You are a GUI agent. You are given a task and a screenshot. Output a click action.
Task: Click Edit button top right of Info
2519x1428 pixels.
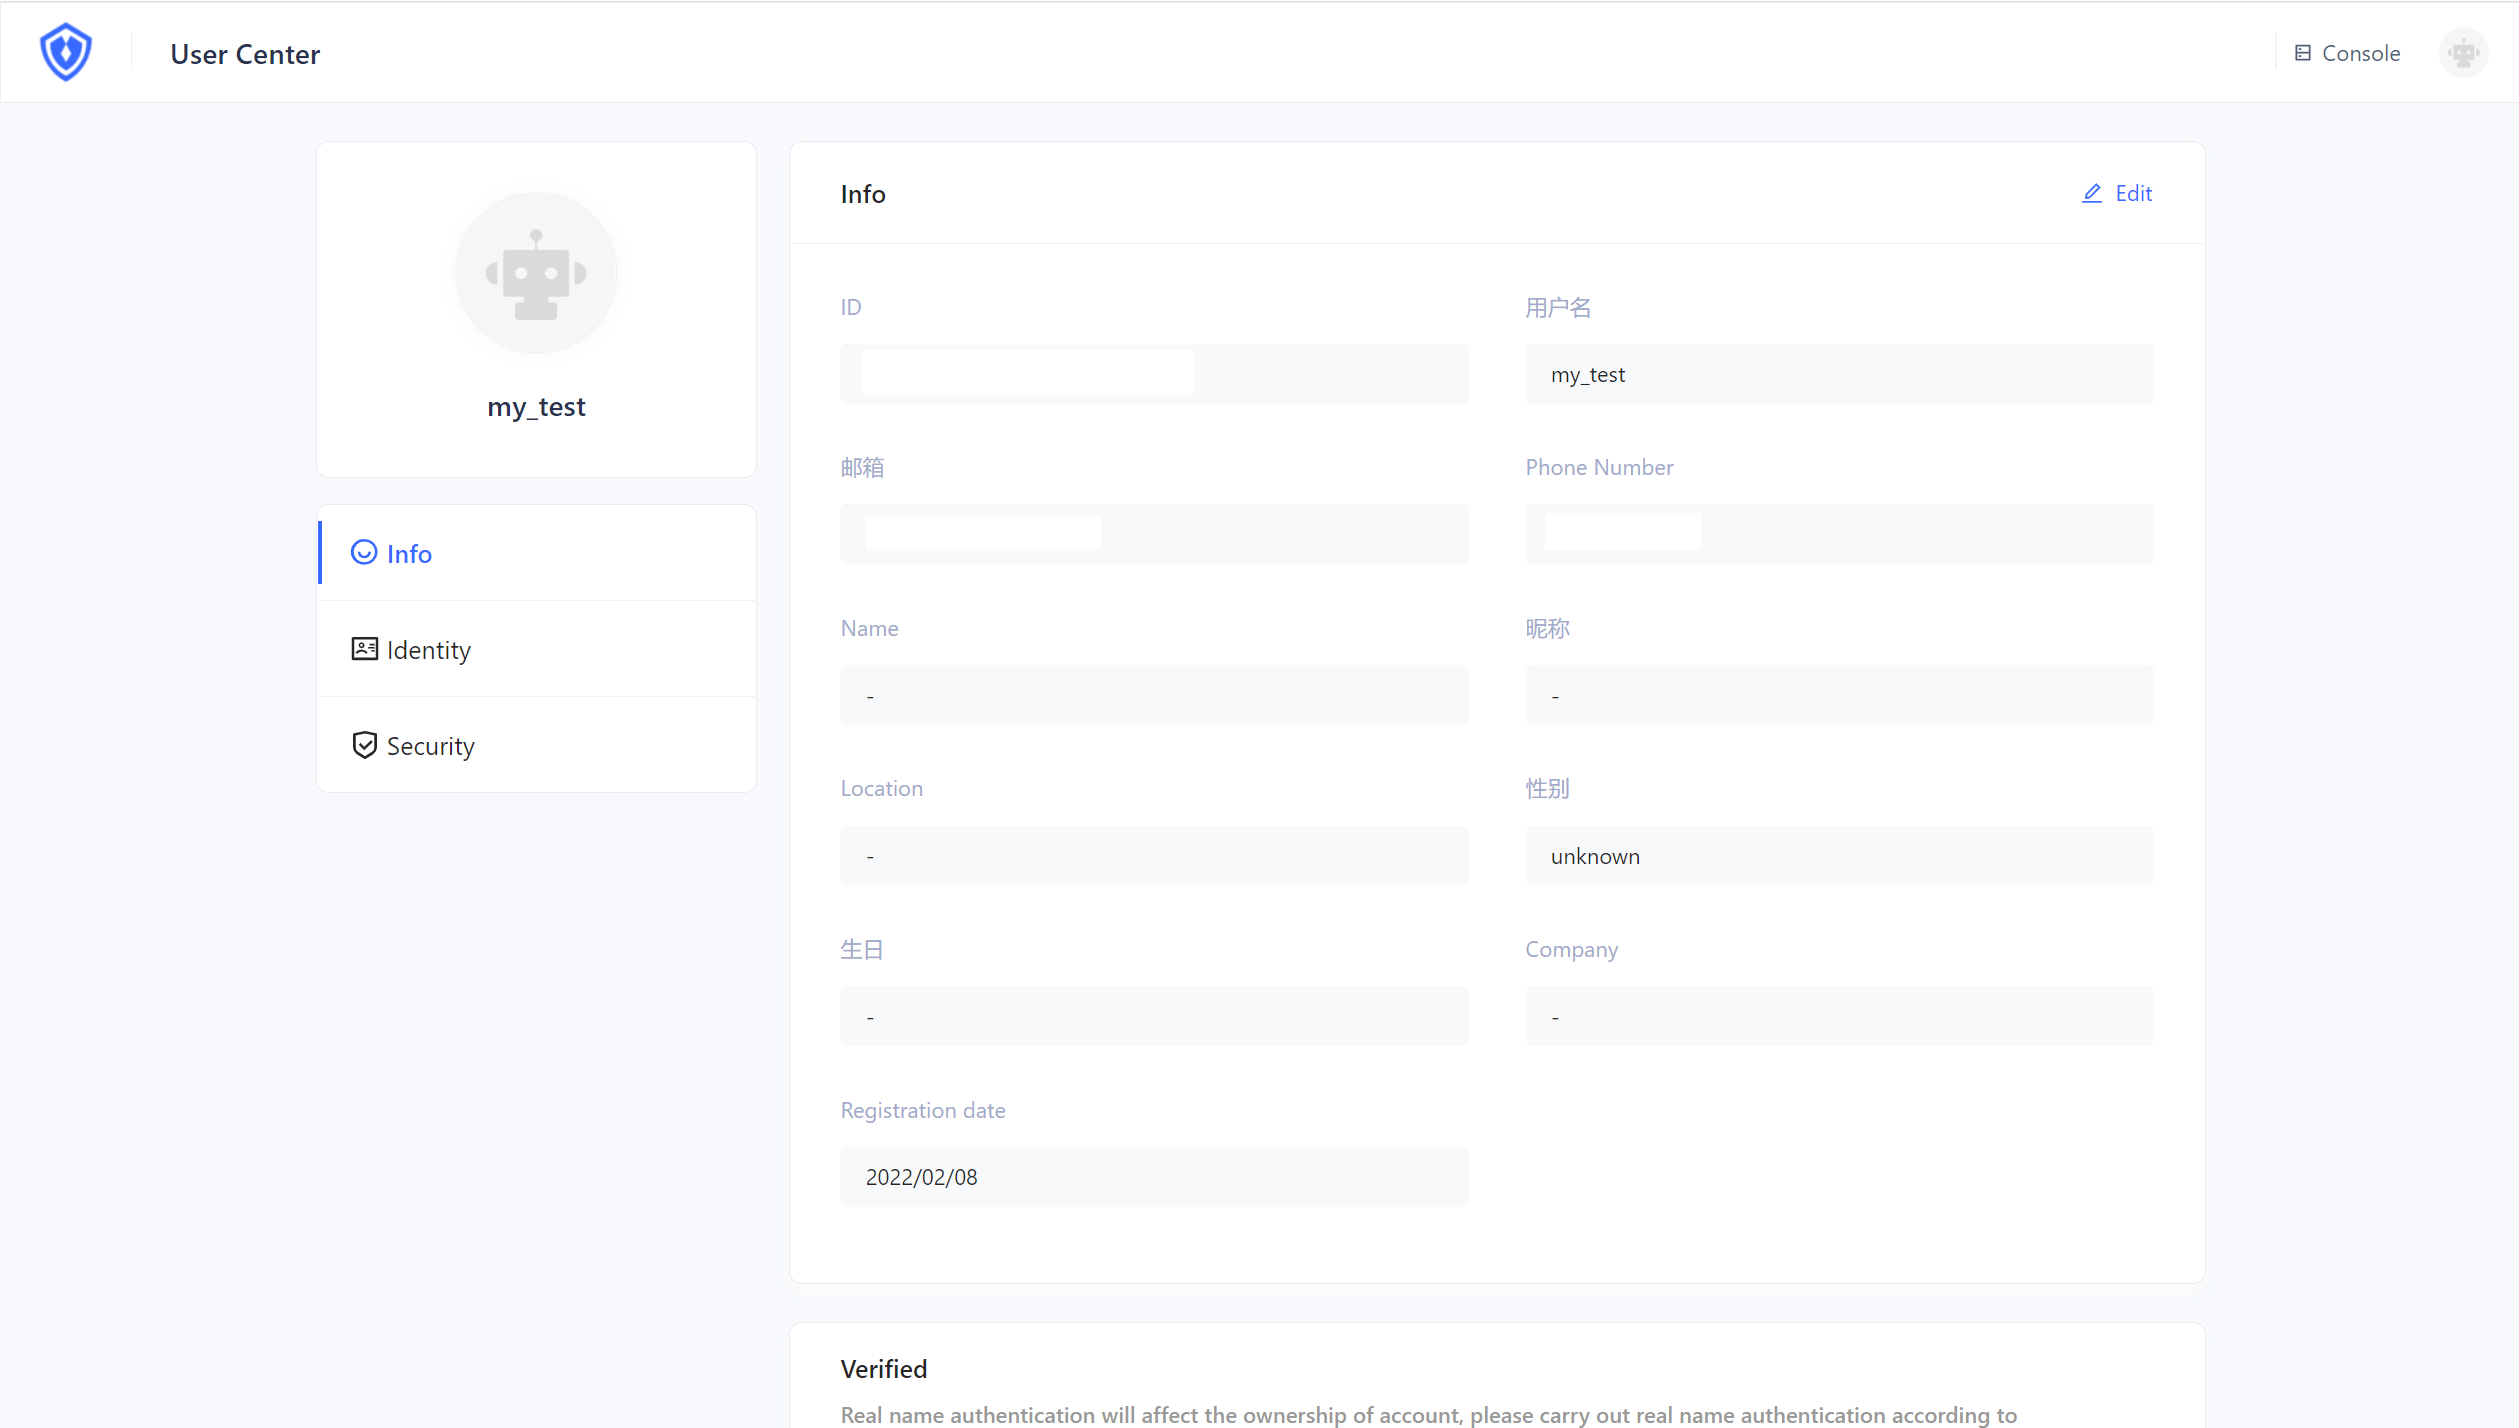[x=2118, y=192]
